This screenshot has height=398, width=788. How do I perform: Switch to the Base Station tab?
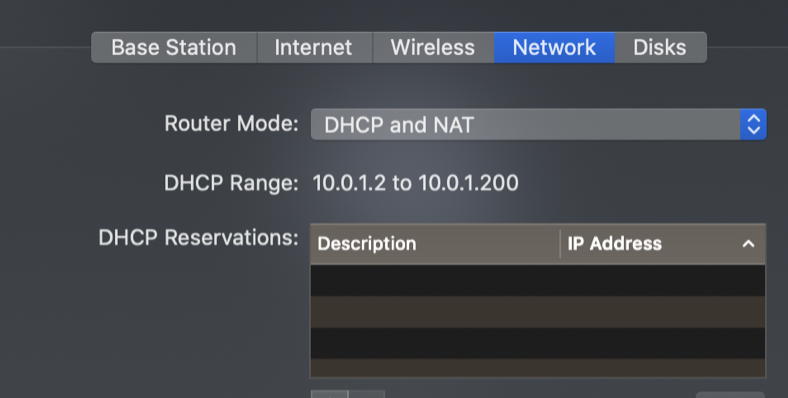tap(174, 47)
